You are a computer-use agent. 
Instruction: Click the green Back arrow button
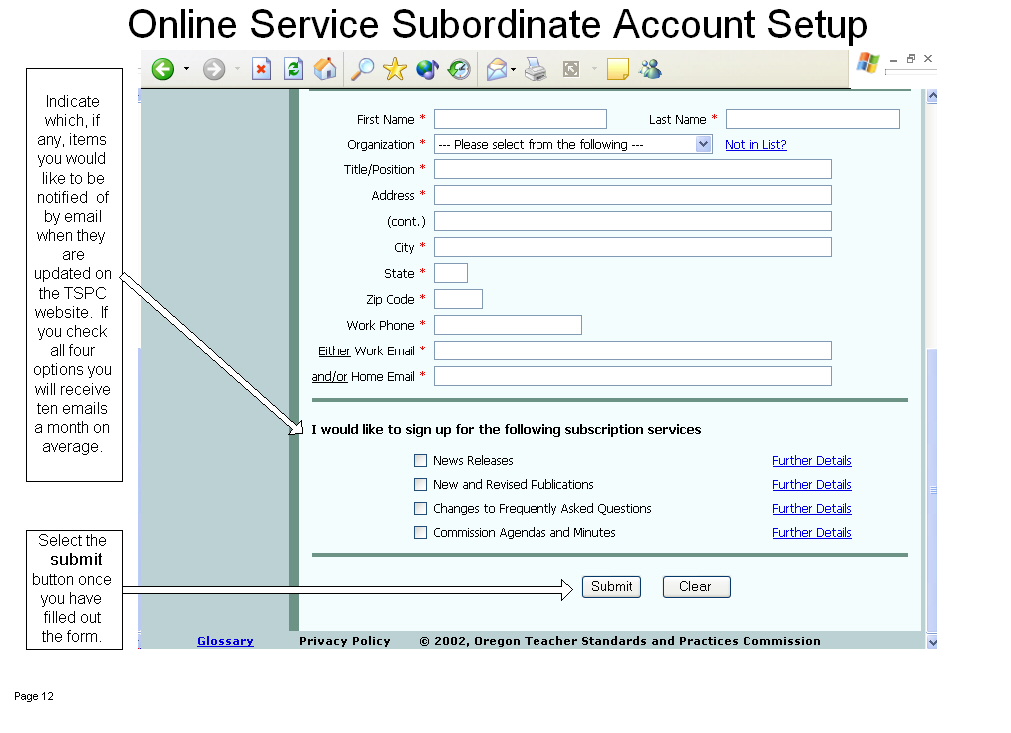[163, 69]
